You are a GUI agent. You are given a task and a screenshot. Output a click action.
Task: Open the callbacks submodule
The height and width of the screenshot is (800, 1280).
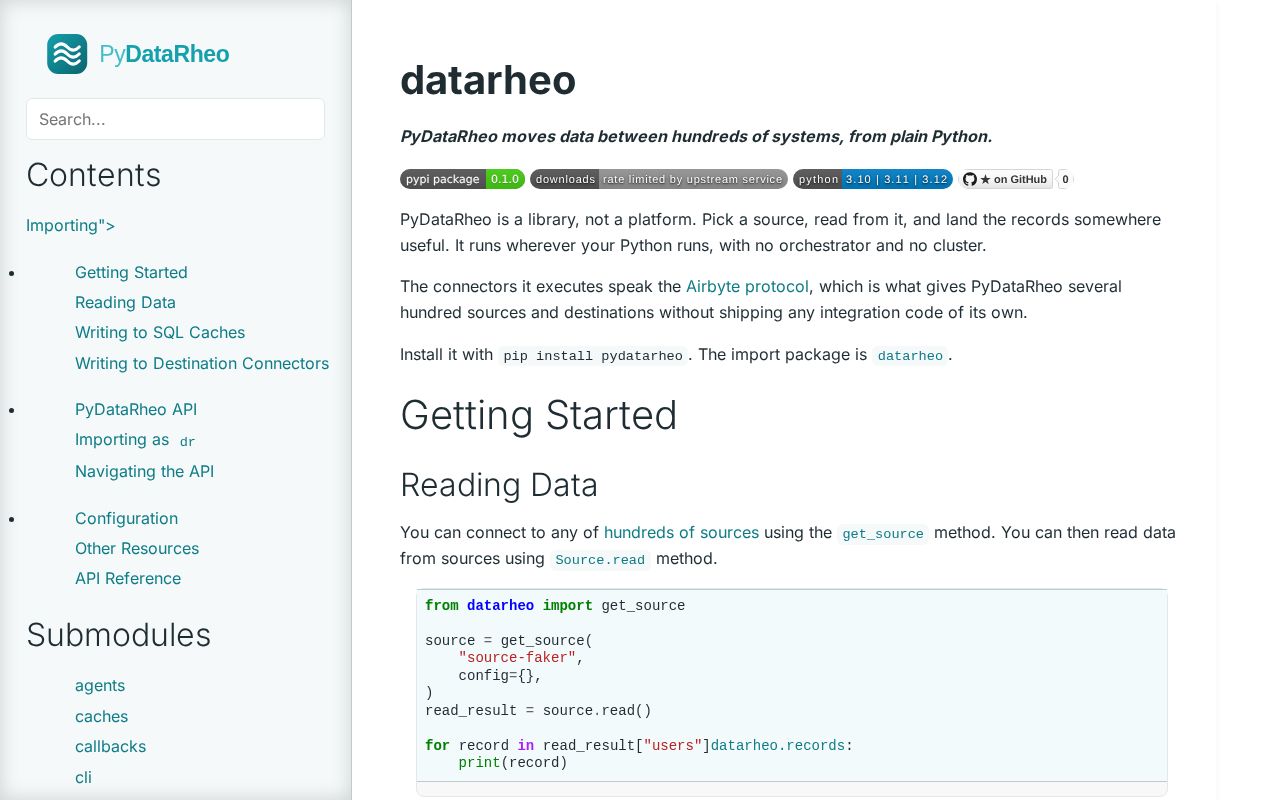[x=110, y=746]
